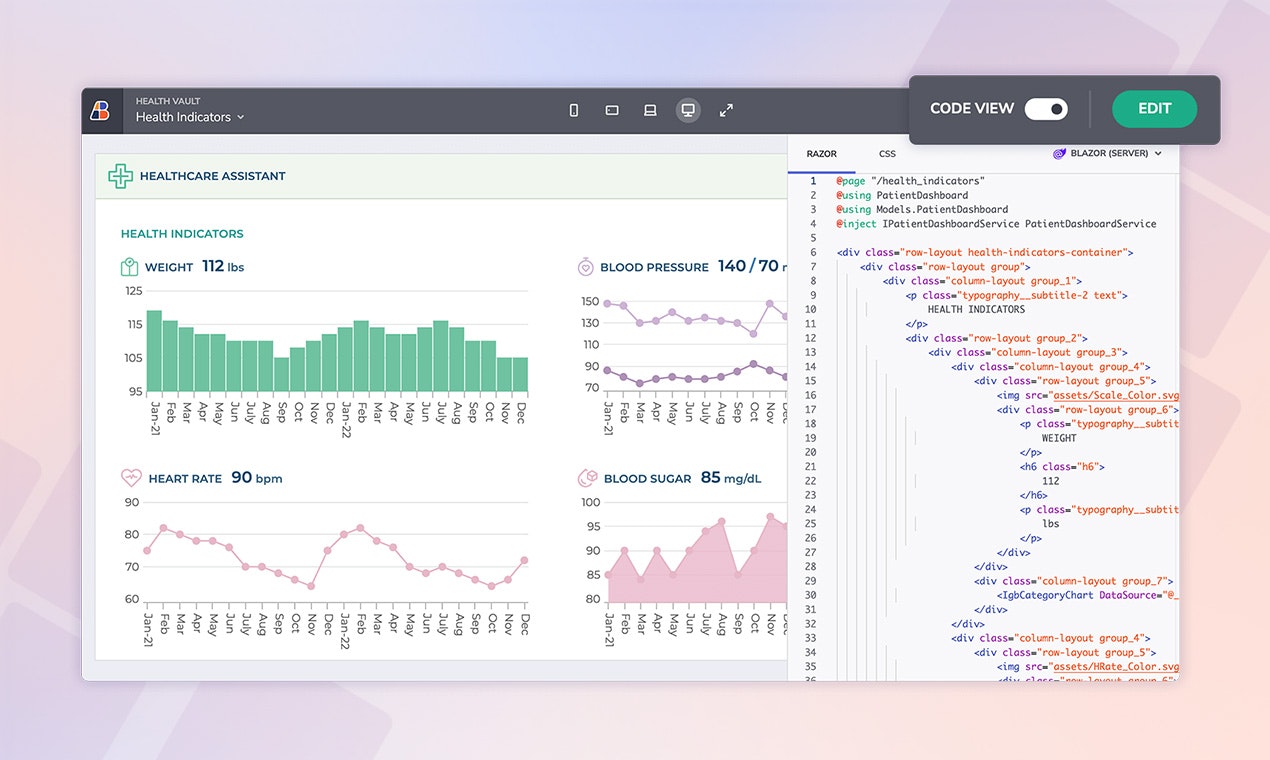Click the IgbCategoryChart code on line 30

click(x=1088, y=595)
